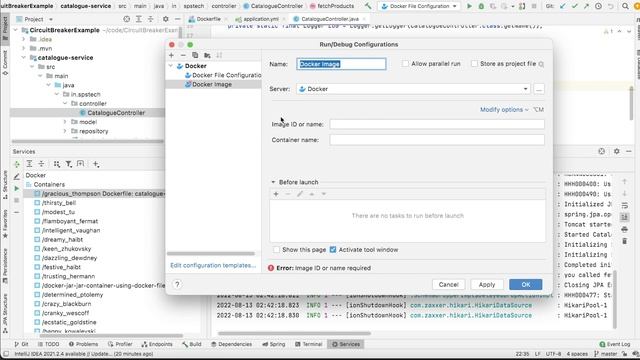Toggle checkbox for /keen_zhukovsky container
Viewport: 640px width, 360px height.
(37, 249)
